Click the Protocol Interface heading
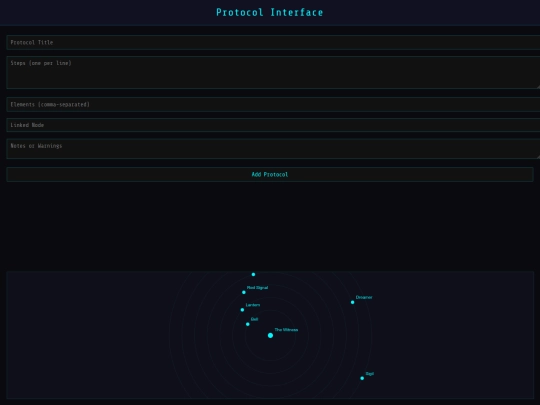The image size is (540, 405). tap(270, 12)
